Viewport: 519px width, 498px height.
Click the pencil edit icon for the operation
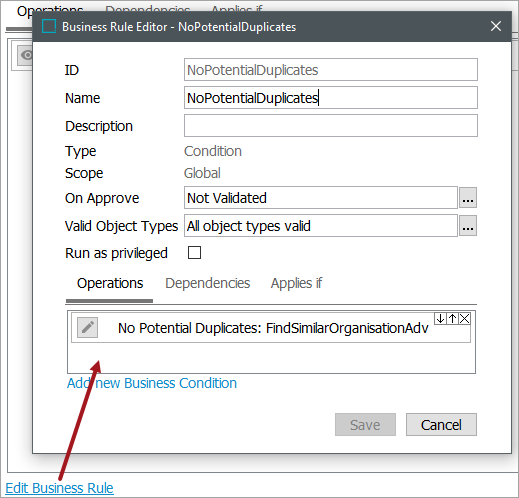(x=87, y=327)
